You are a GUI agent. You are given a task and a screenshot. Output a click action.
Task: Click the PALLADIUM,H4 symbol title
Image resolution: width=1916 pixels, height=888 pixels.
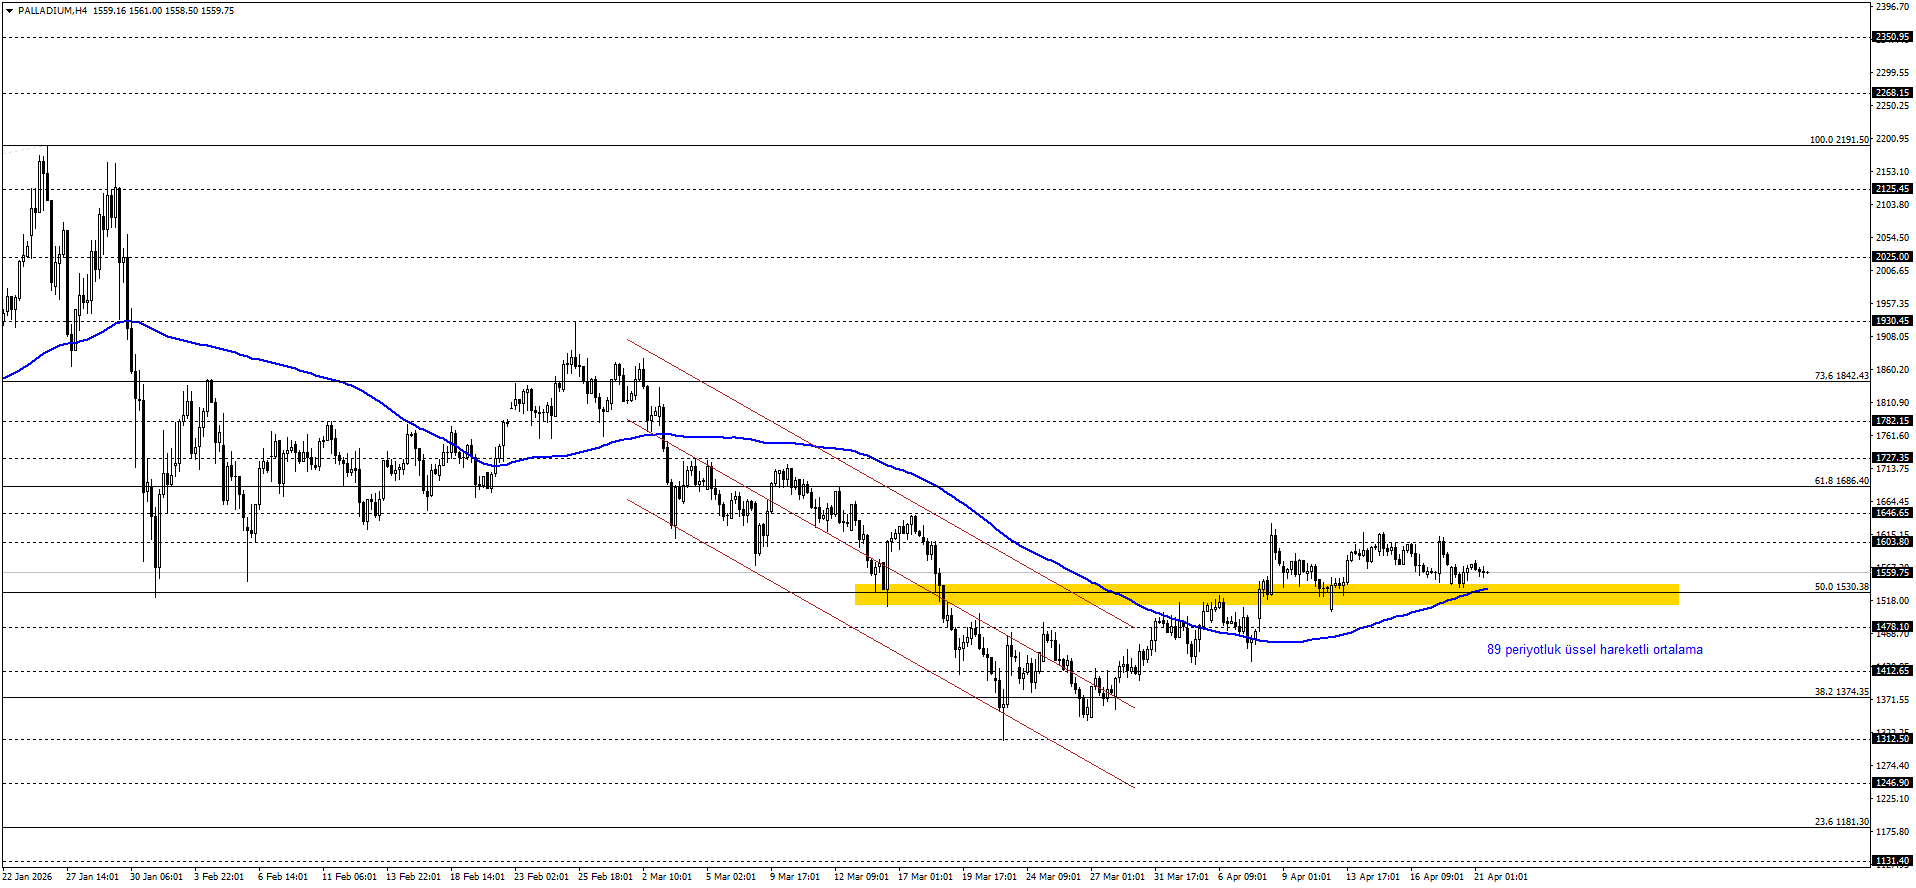[x=52, y=11]
